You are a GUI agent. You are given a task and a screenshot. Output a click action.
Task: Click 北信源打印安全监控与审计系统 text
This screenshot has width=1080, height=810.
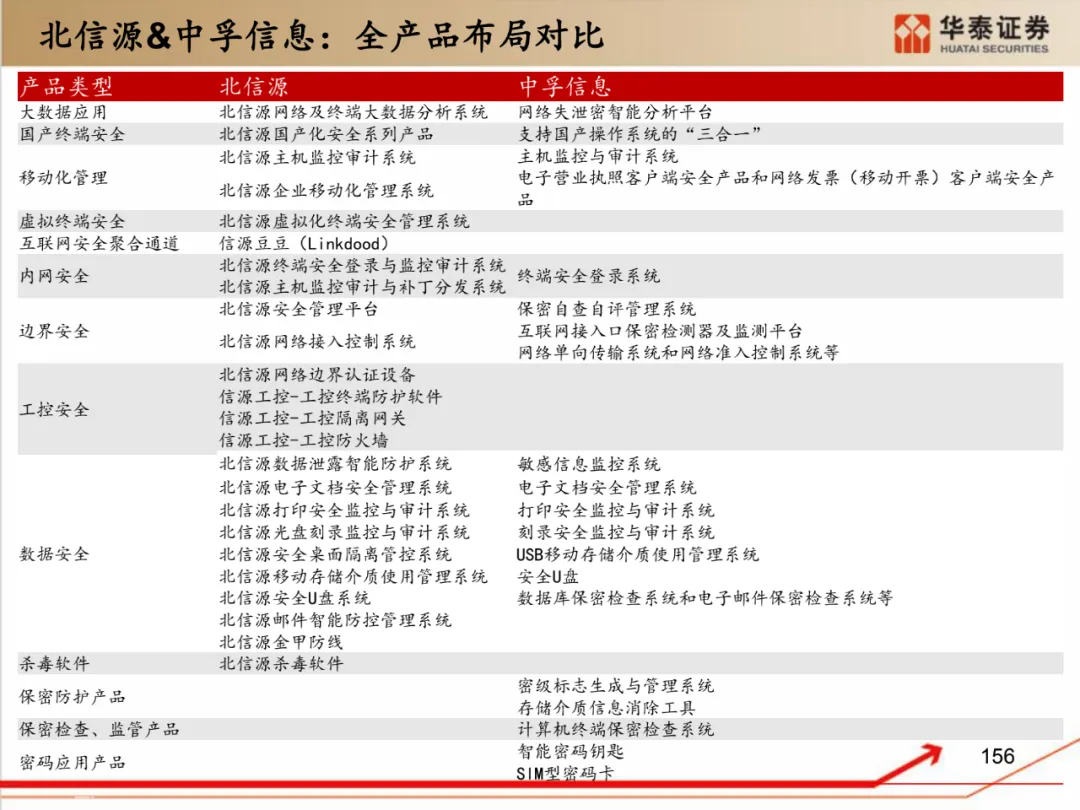(344, 510)
